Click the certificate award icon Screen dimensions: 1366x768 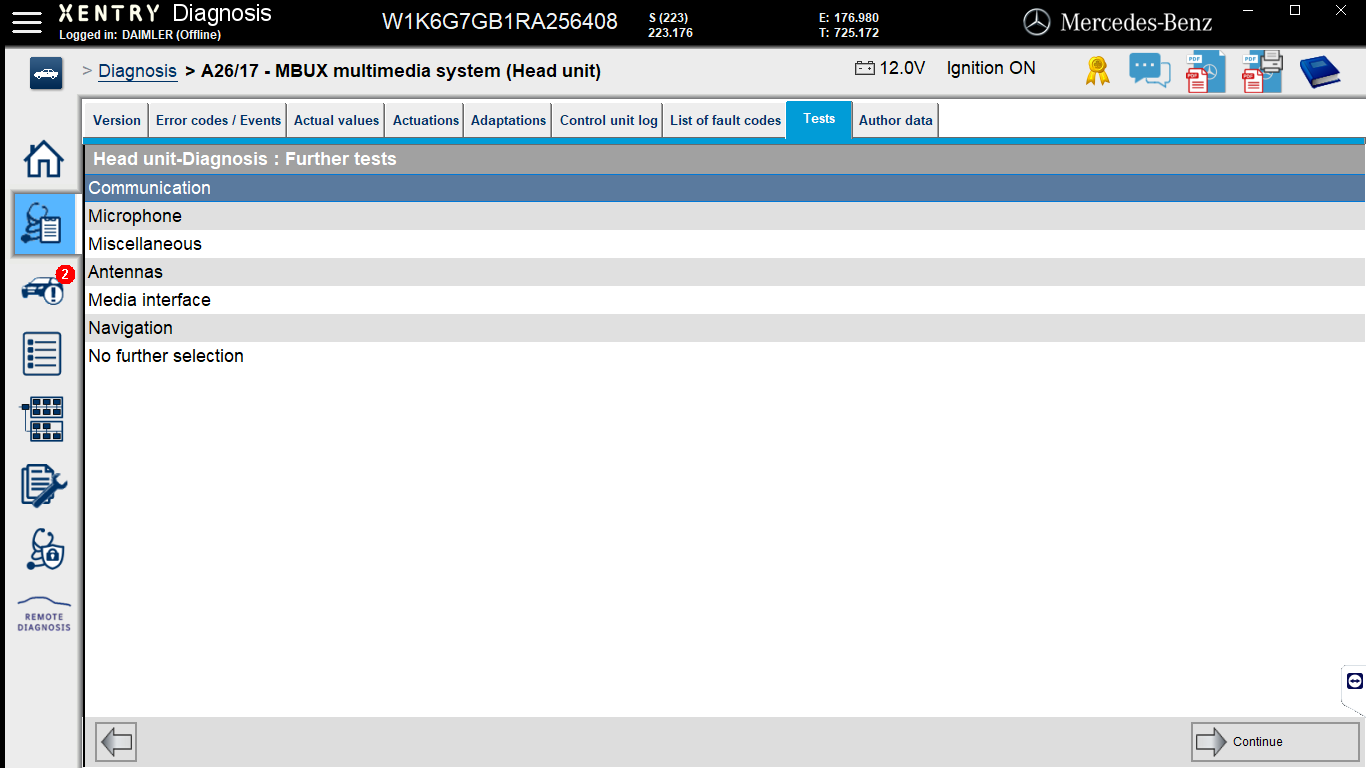tap(1096, 70)
